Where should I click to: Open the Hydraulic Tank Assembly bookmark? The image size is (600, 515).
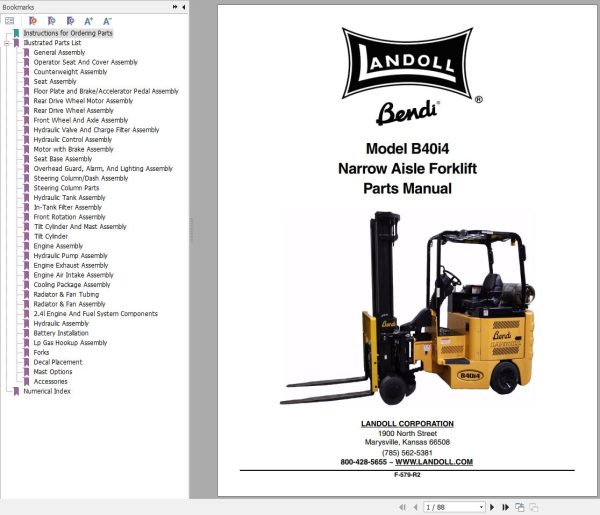69,197
